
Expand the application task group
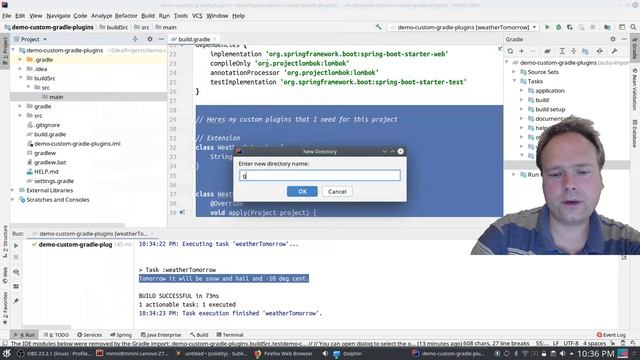pyautogui.click(x=522, y=91)
